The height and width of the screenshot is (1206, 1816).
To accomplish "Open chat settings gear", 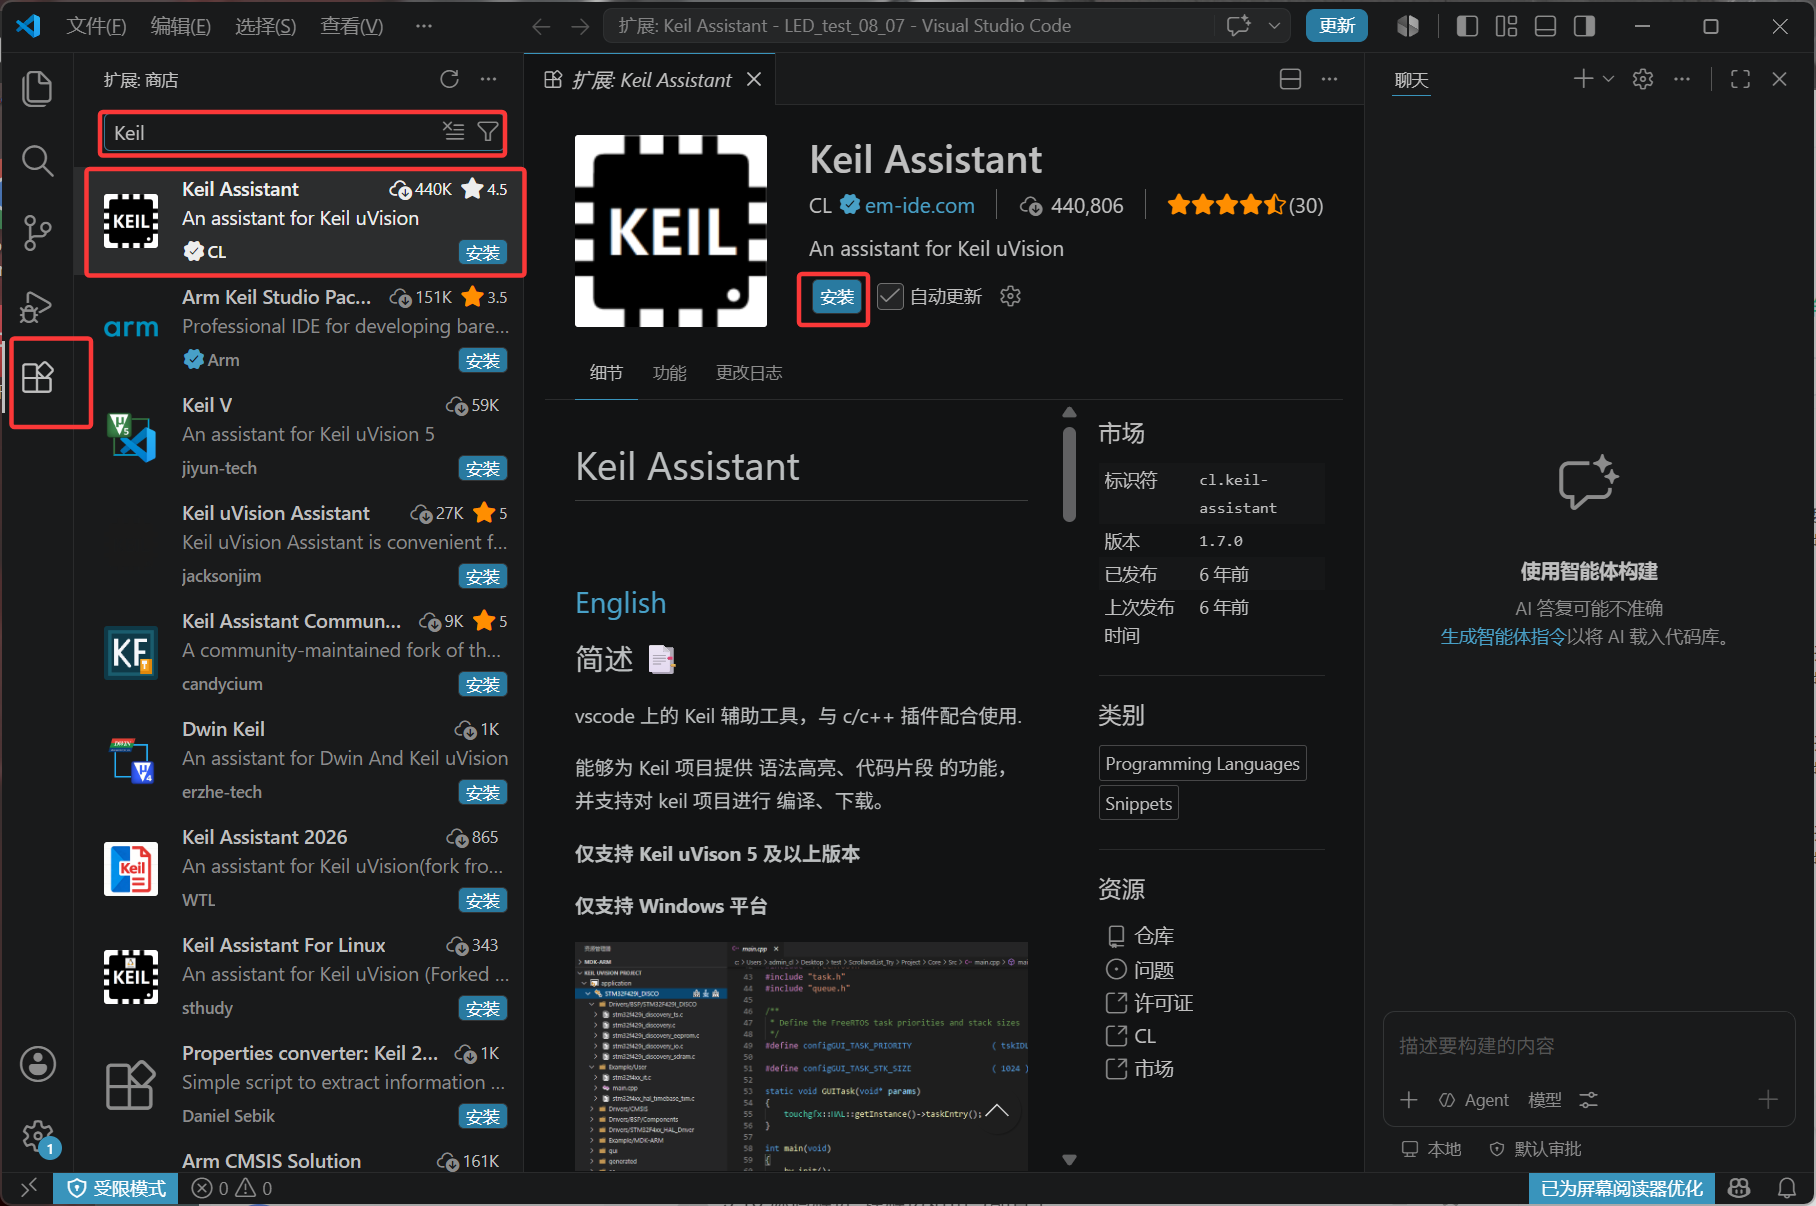I will pos(1643,79).
